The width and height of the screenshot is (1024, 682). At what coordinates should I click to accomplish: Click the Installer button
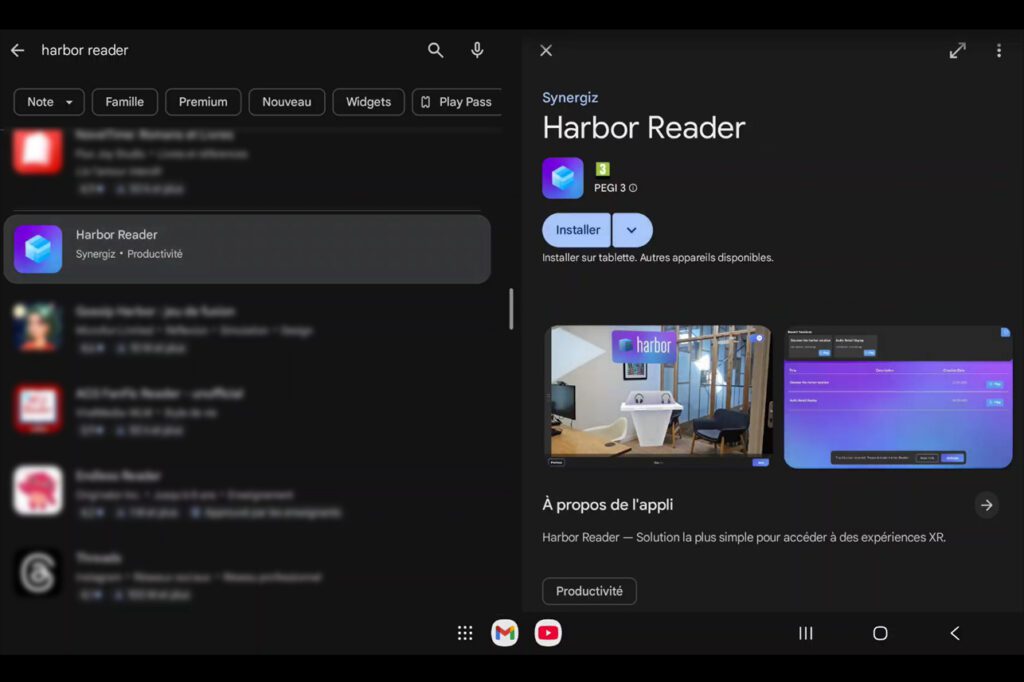click(578, 230)
